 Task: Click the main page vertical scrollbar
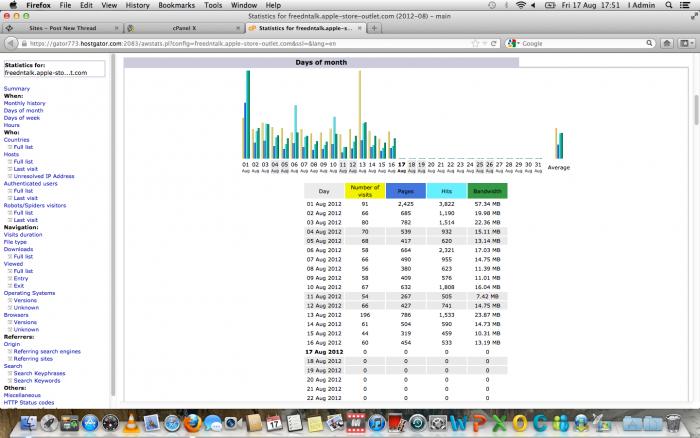click(696, 110)
